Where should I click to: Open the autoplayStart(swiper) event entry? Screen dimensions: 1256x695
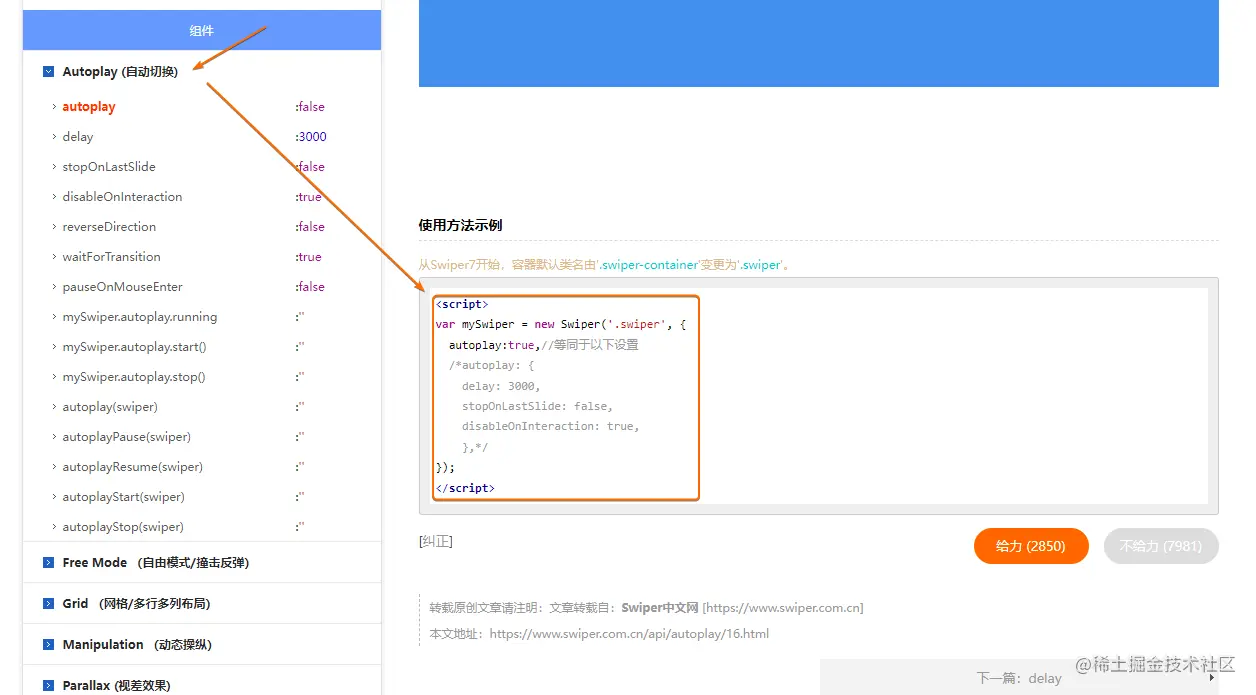pyautogui.click(x=123, y=497)
